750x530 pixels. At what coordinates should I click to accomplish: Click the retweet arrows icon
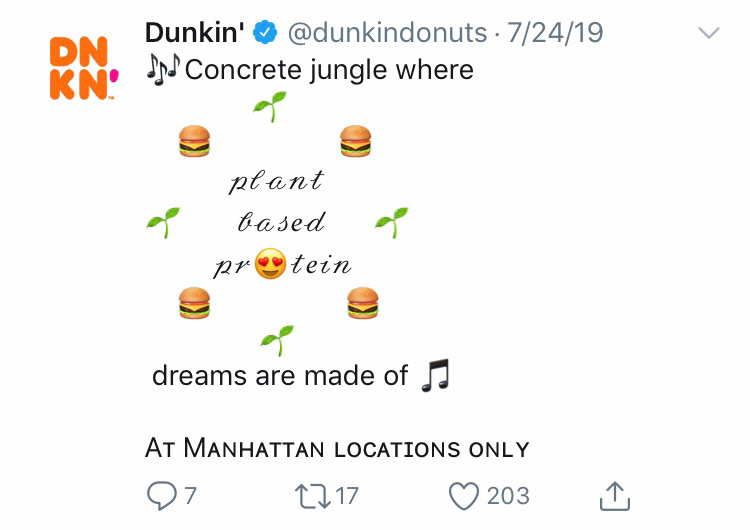[x=312, y=496]
